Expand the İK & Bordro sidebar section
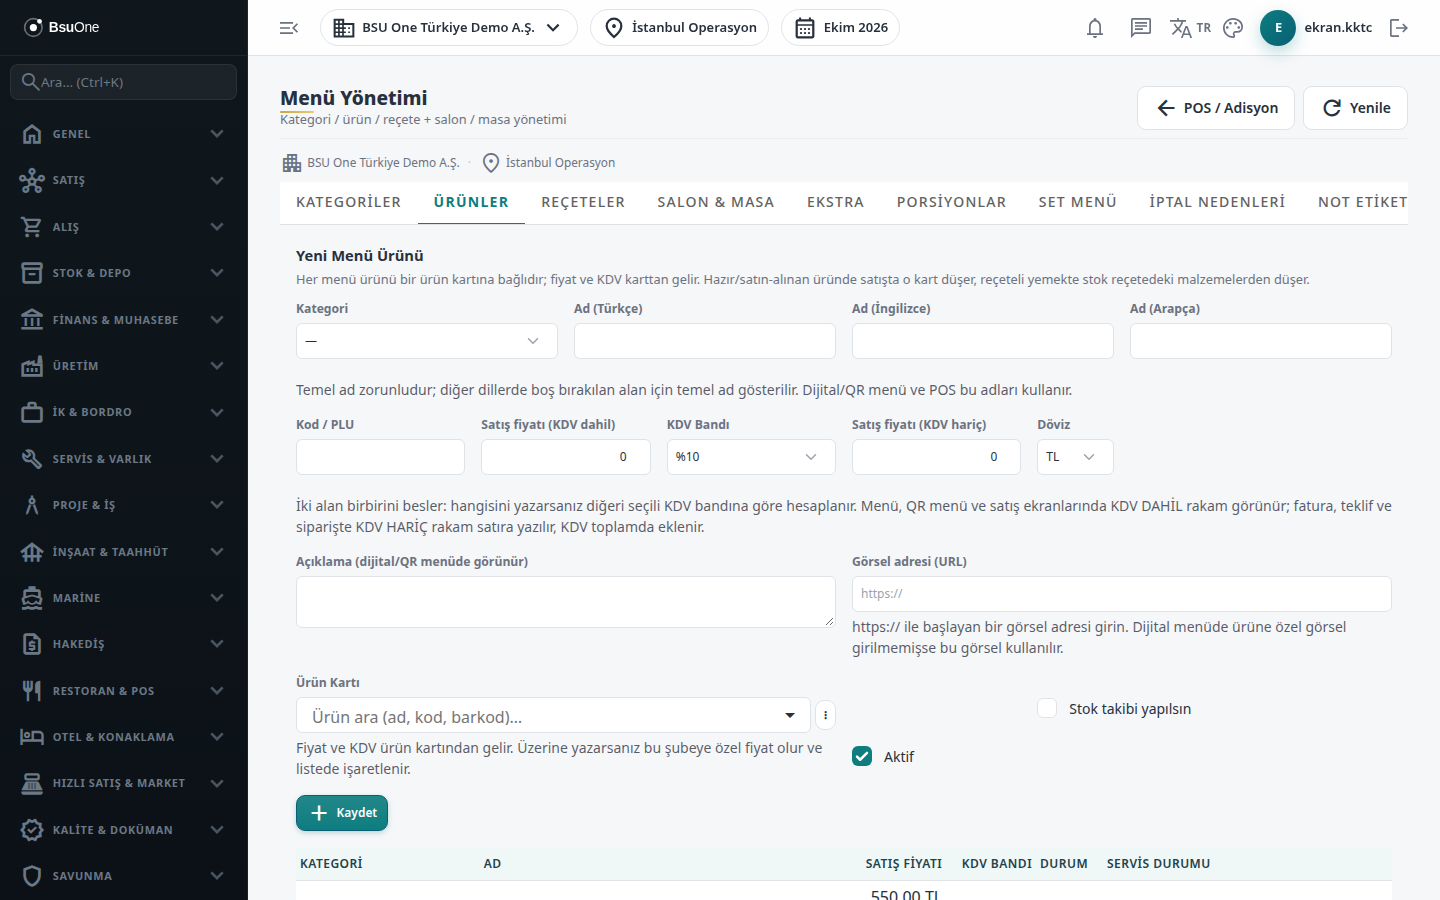The width and height of the screenshot is (1440, 900). click(x=124, y=412)
